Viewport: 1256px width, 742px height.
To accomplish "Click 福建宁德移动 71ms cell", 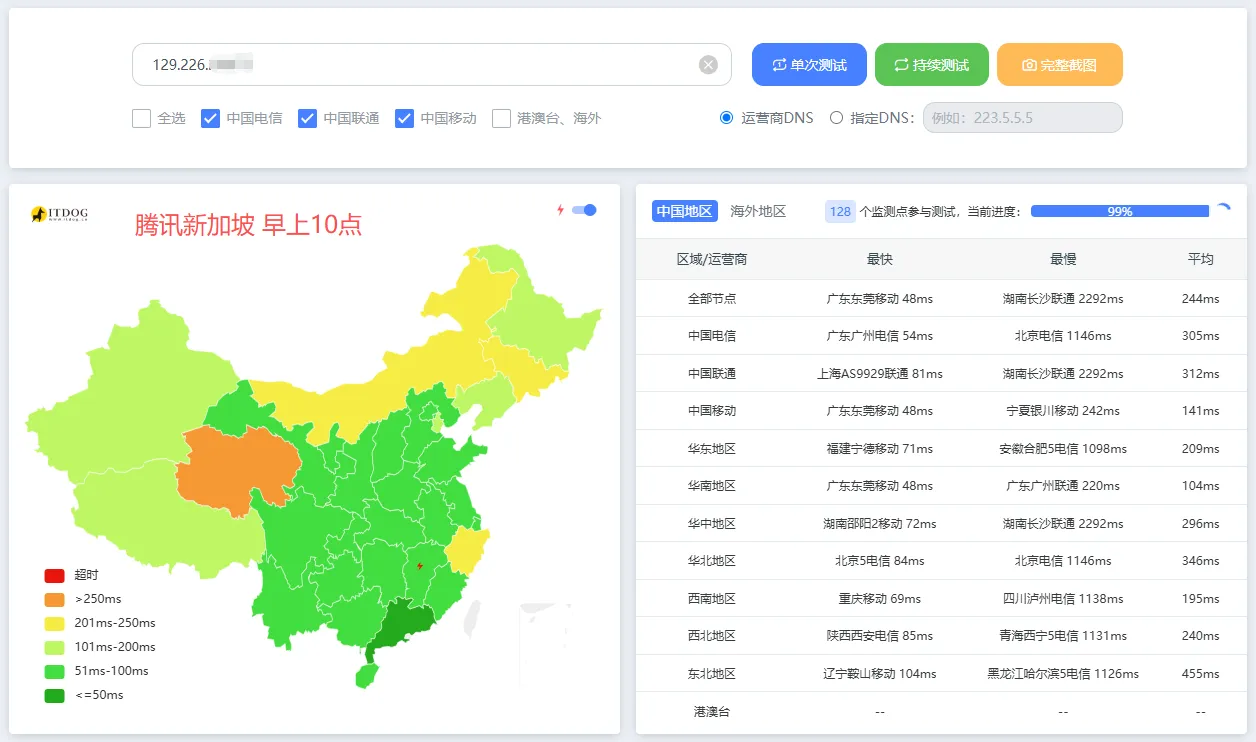I will 880,449.
